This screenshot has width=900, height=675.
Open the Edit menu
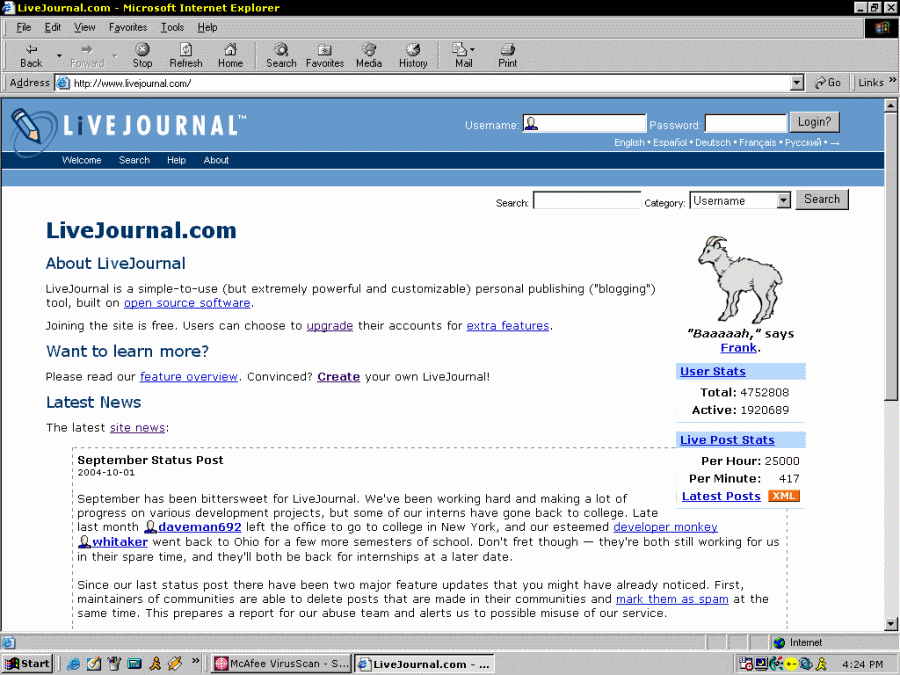(x=53, y=27)
